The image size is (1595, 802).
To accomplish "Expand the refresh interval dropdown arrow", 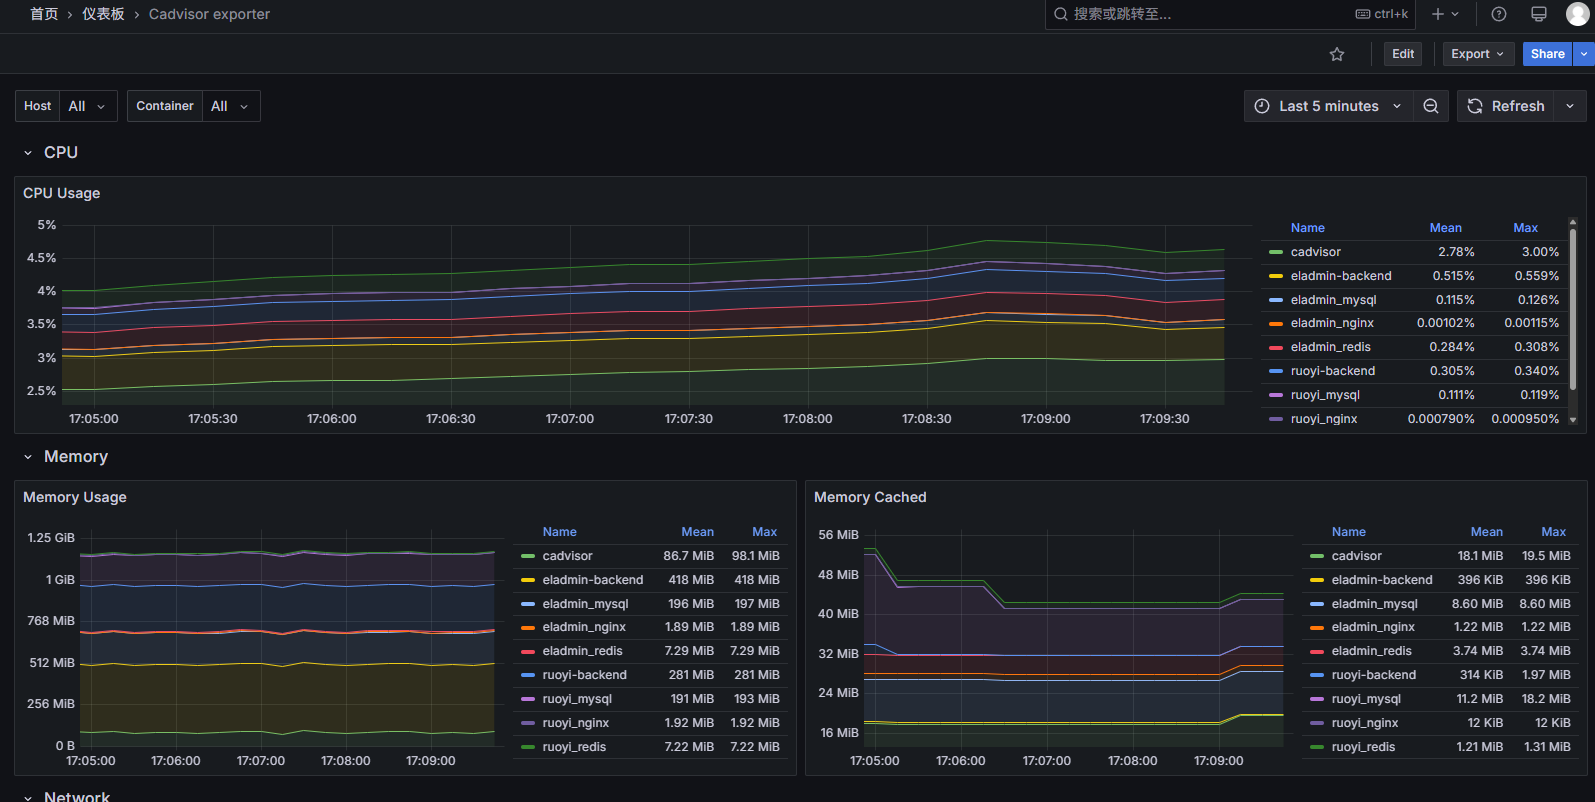I will pyautogui.click(x=1570, y=106).
